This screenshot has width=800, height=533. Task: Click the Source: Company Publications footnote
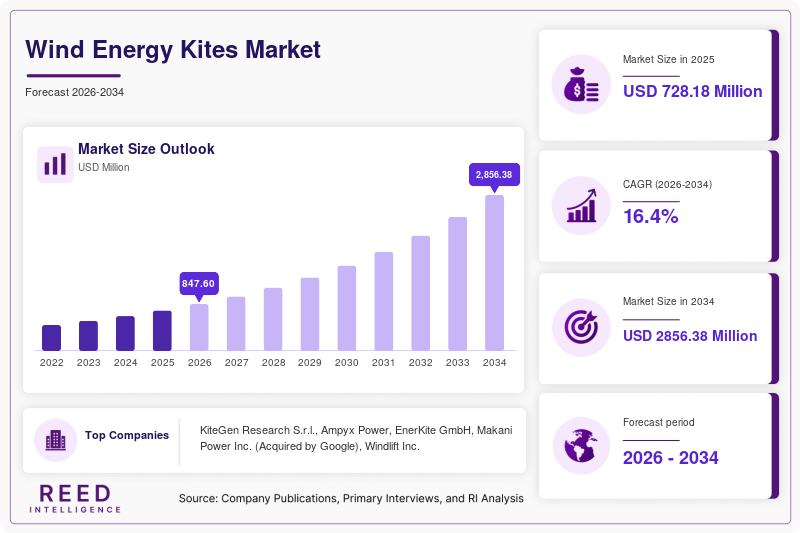tap(351, 498)
